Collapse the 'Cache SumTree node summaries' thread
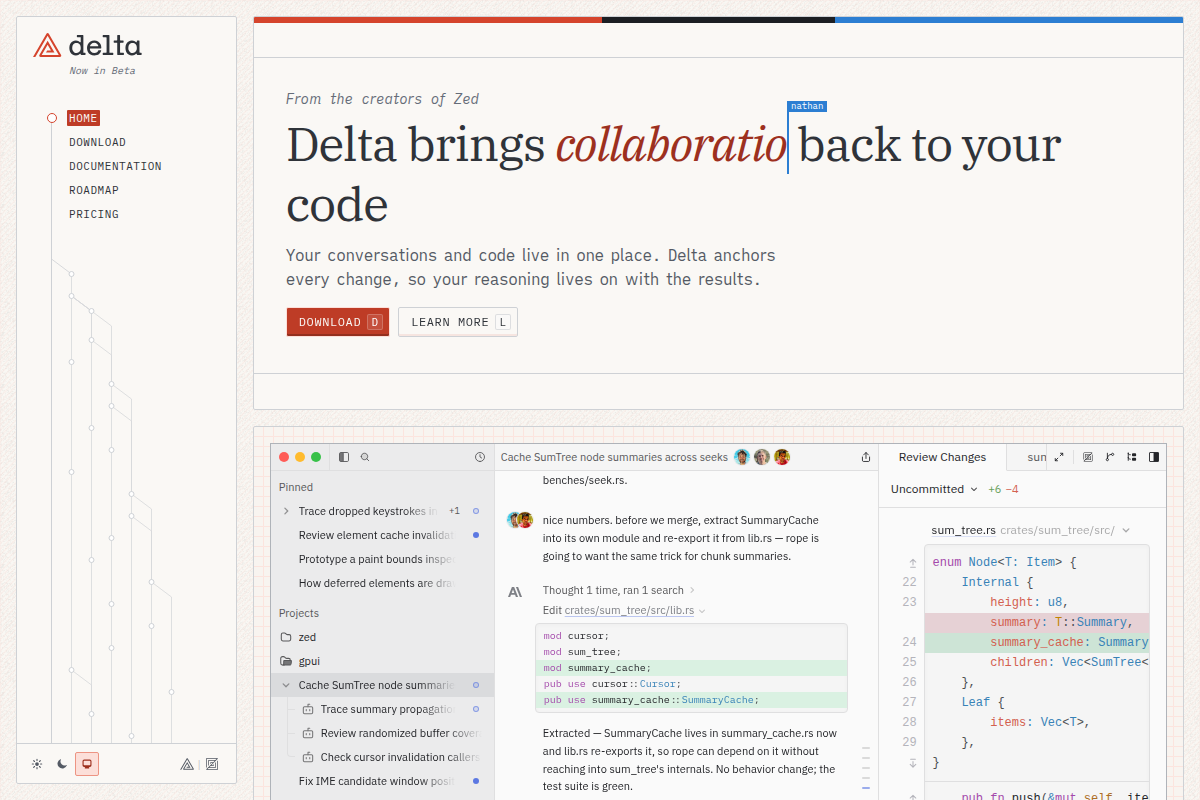 click(x=287, y=685)
